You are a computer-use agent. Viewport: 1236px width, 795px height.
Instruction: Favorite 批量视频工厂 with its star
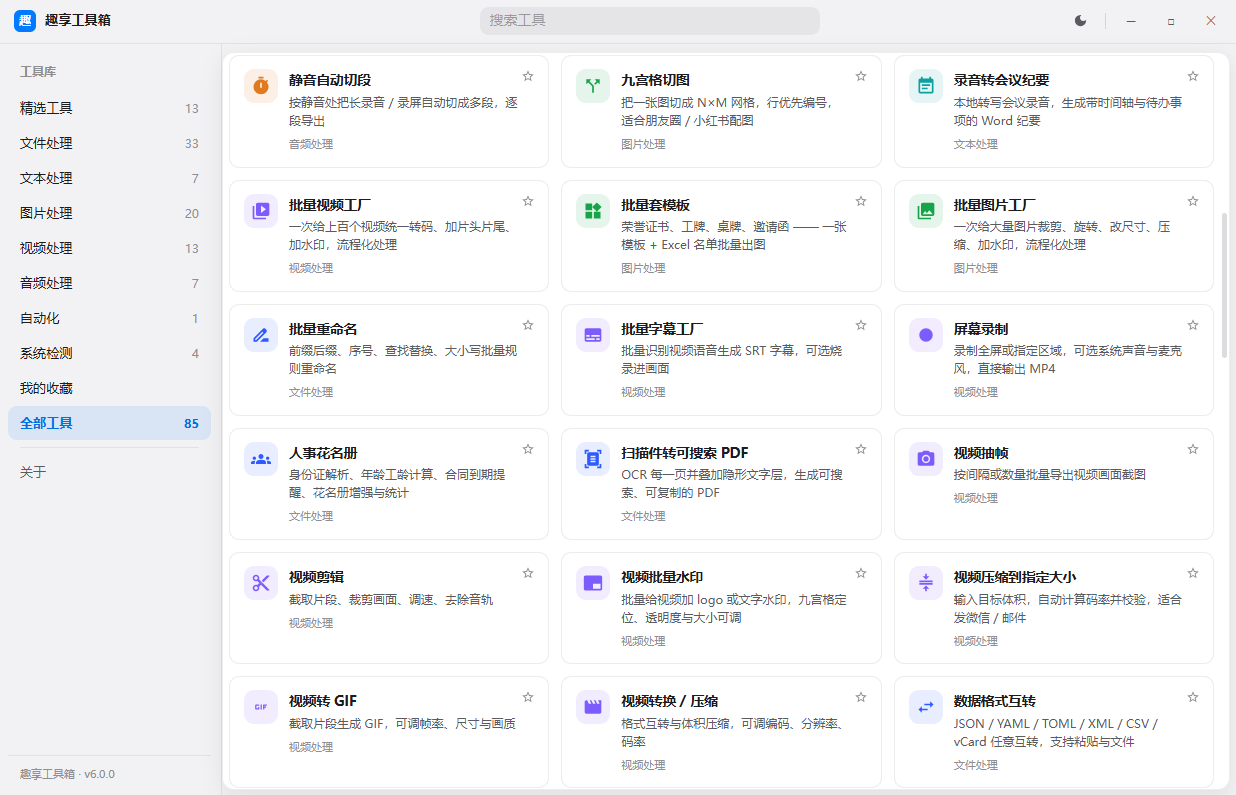528,201
